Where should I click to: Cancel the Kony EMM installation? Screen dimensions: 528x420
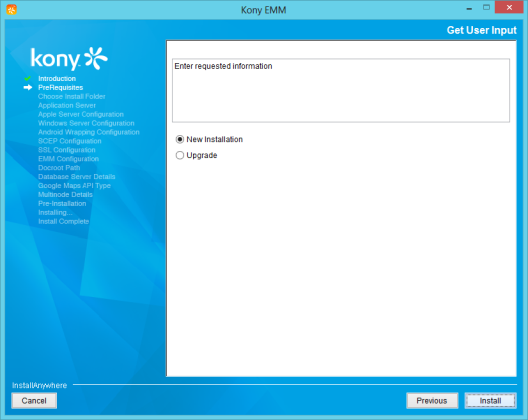[x=34, y=401]
